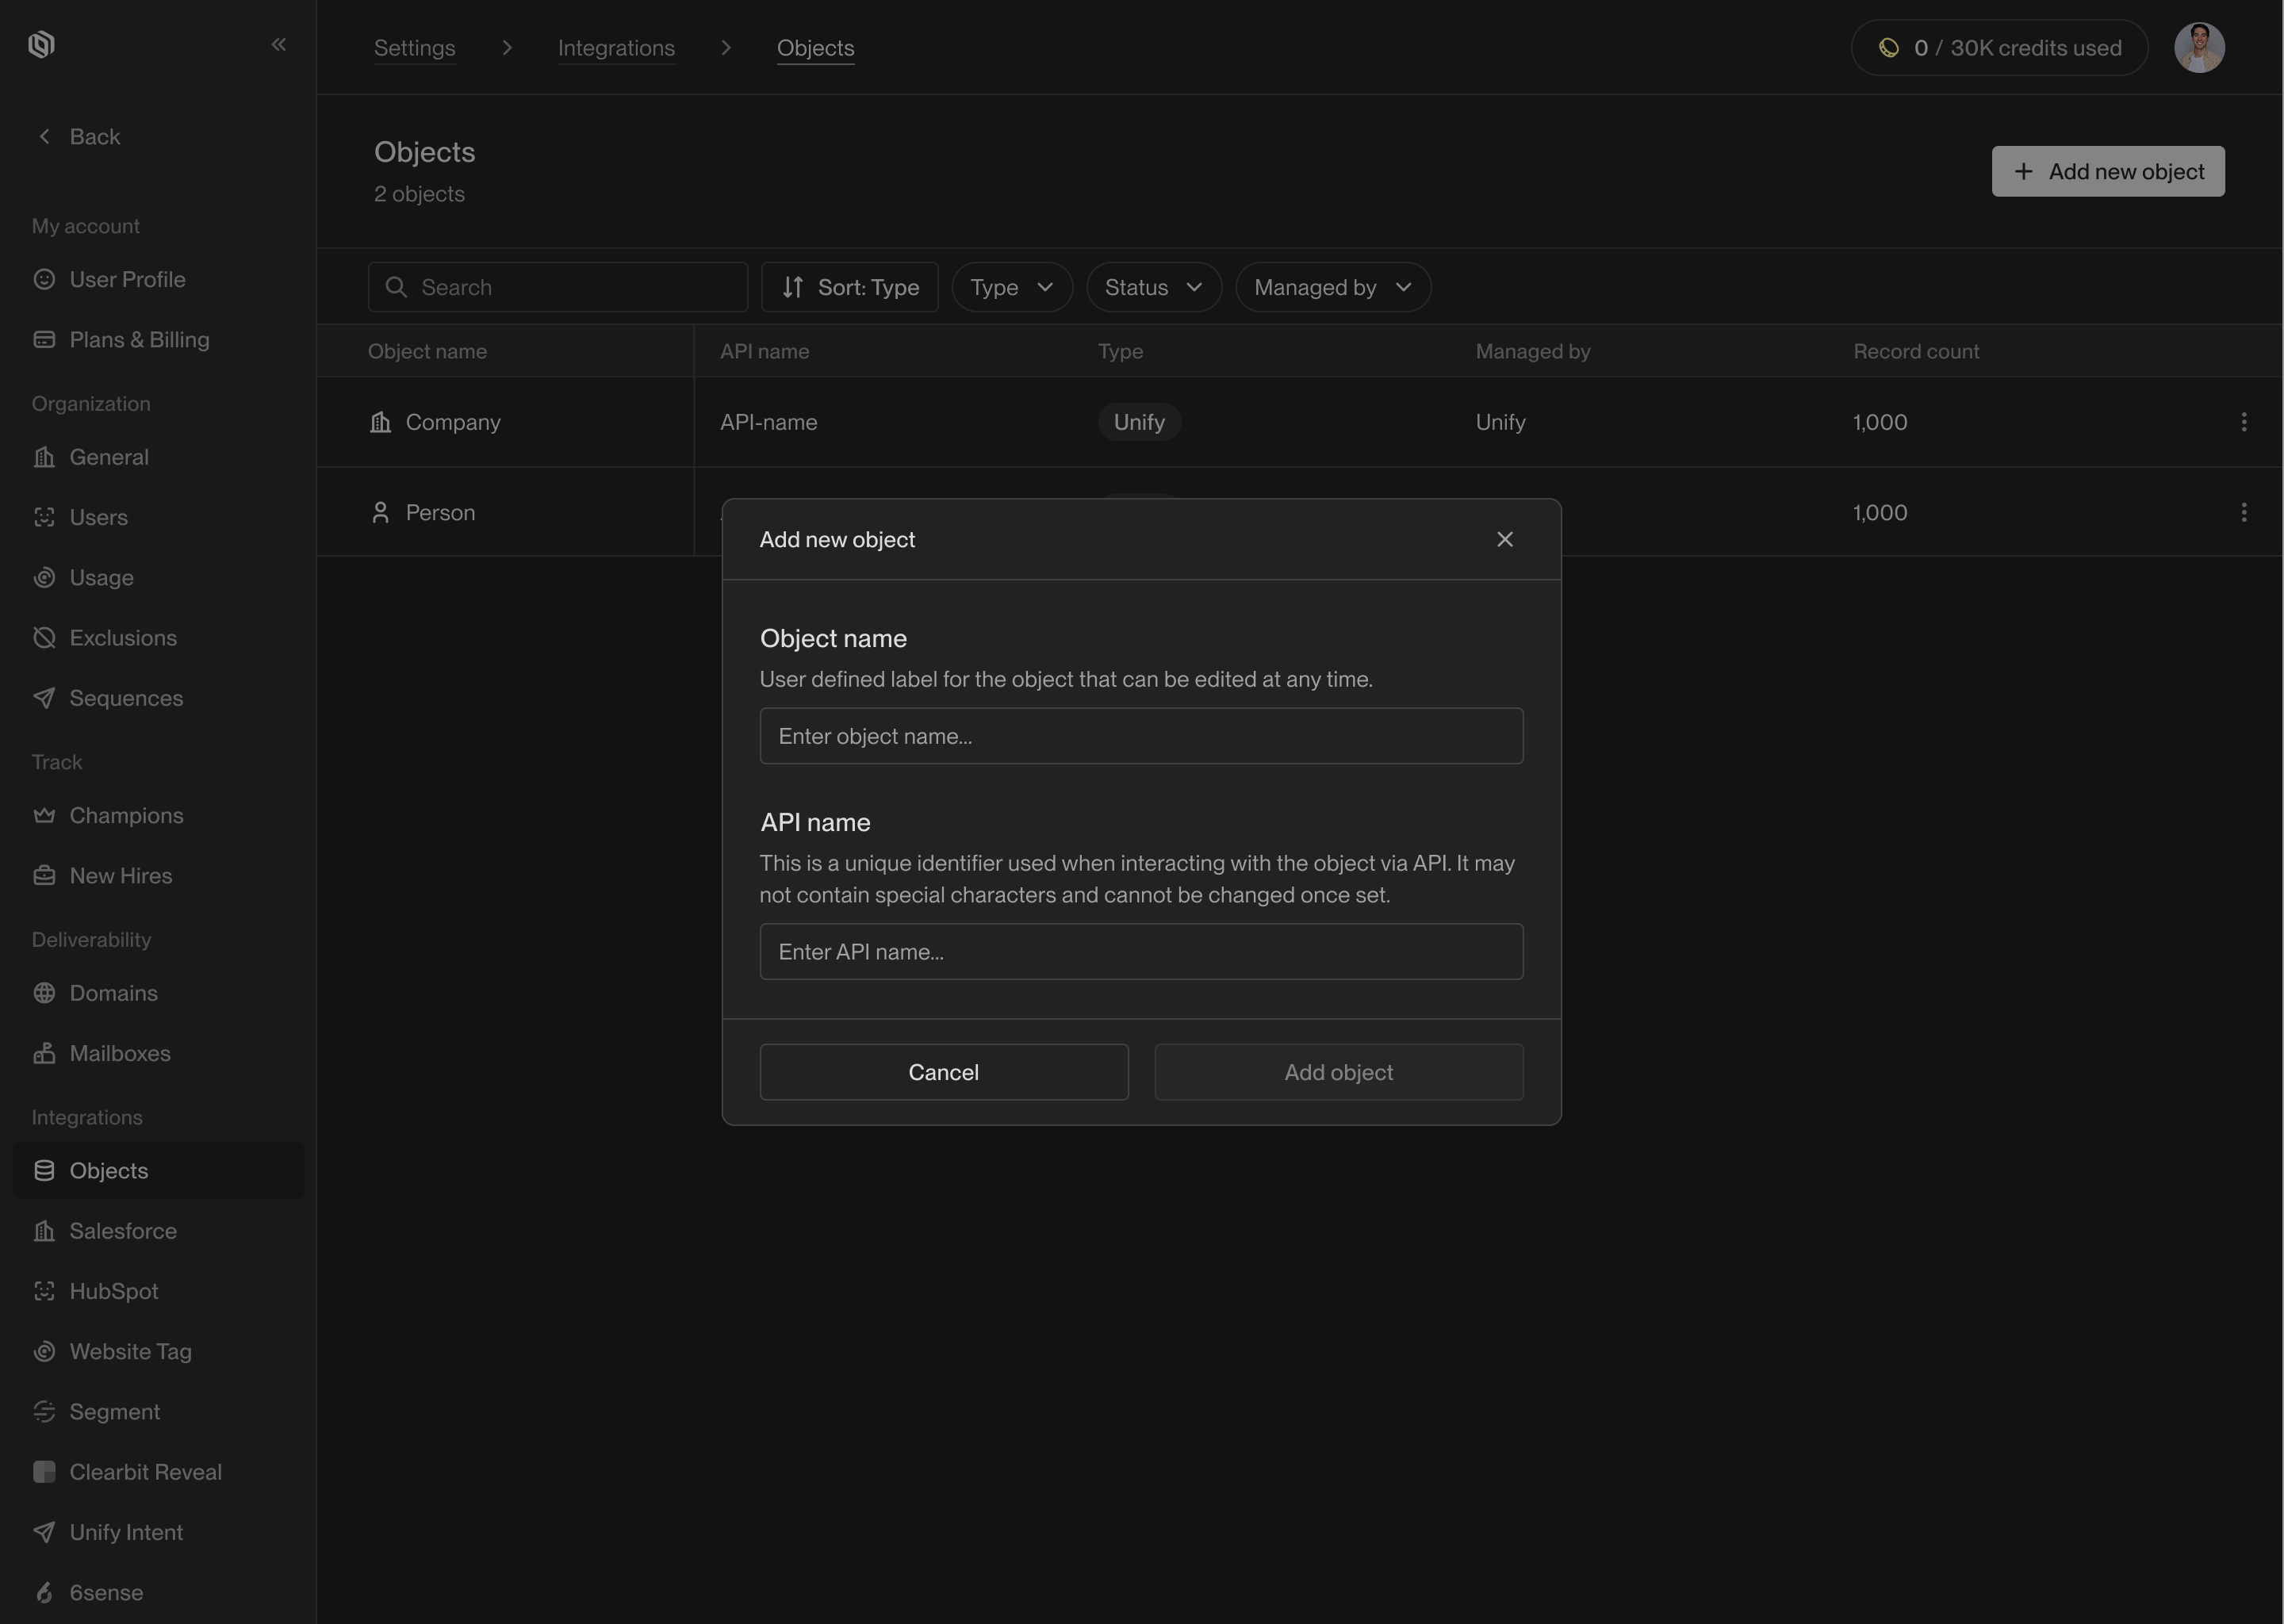Open the Champions sidebar item

click(126, 815)
